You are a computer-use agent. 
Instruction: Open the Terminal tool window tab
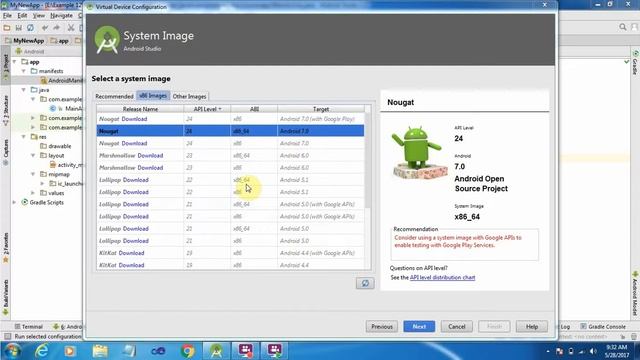pos(29,327)
